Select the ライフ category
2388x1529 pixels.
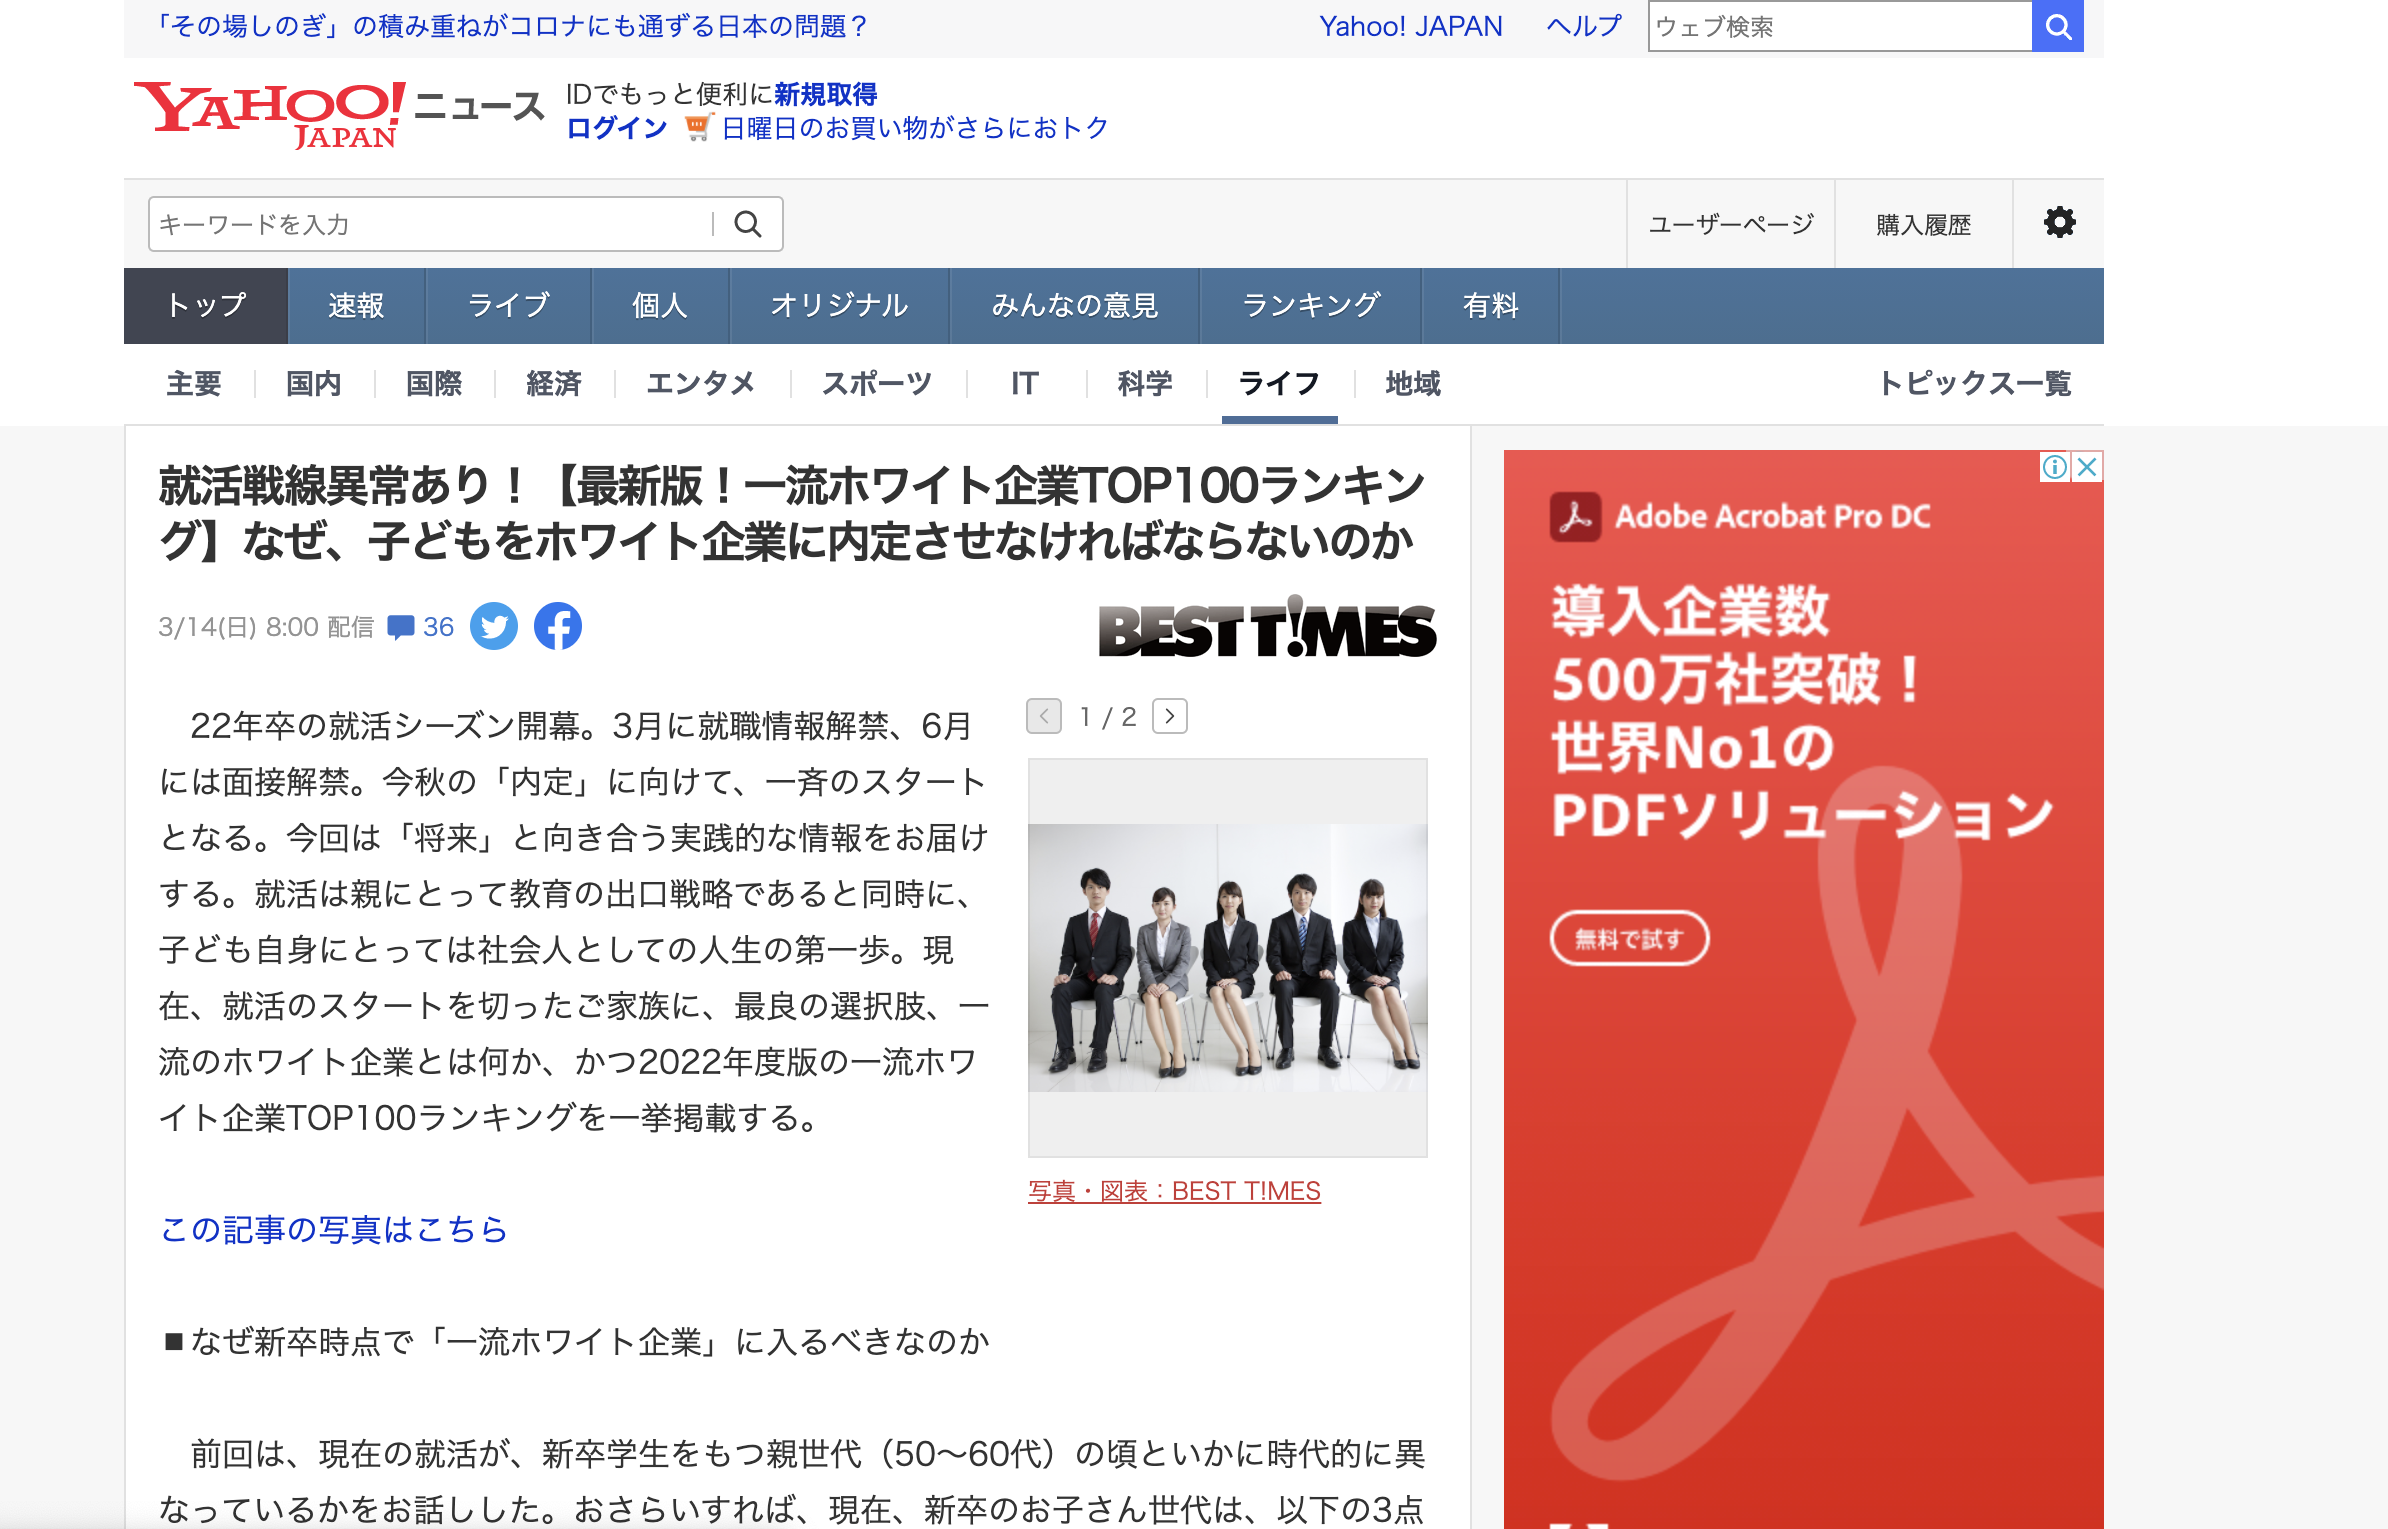[1279, 383]
